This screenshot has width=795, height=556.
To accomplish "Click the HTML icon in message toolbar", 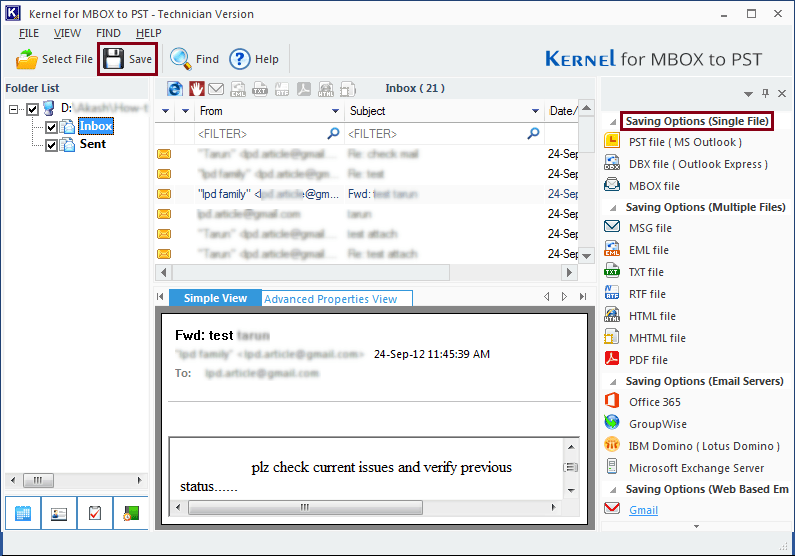I will 326,89.
